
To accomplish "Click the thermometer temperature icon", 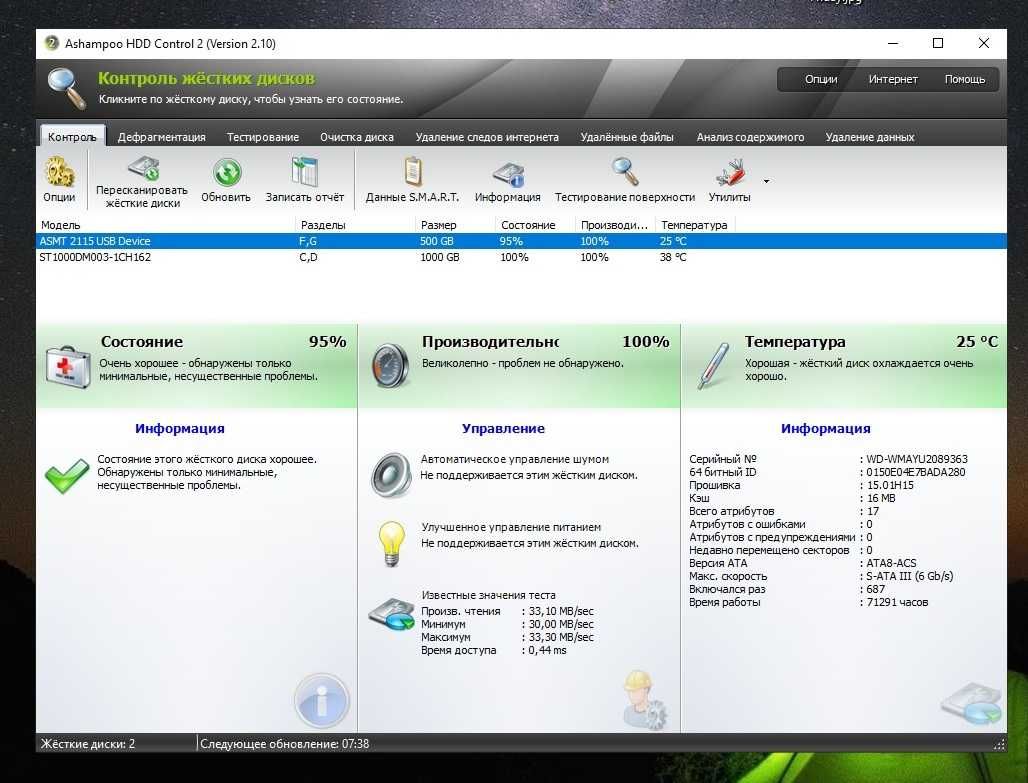I will 713,365.
